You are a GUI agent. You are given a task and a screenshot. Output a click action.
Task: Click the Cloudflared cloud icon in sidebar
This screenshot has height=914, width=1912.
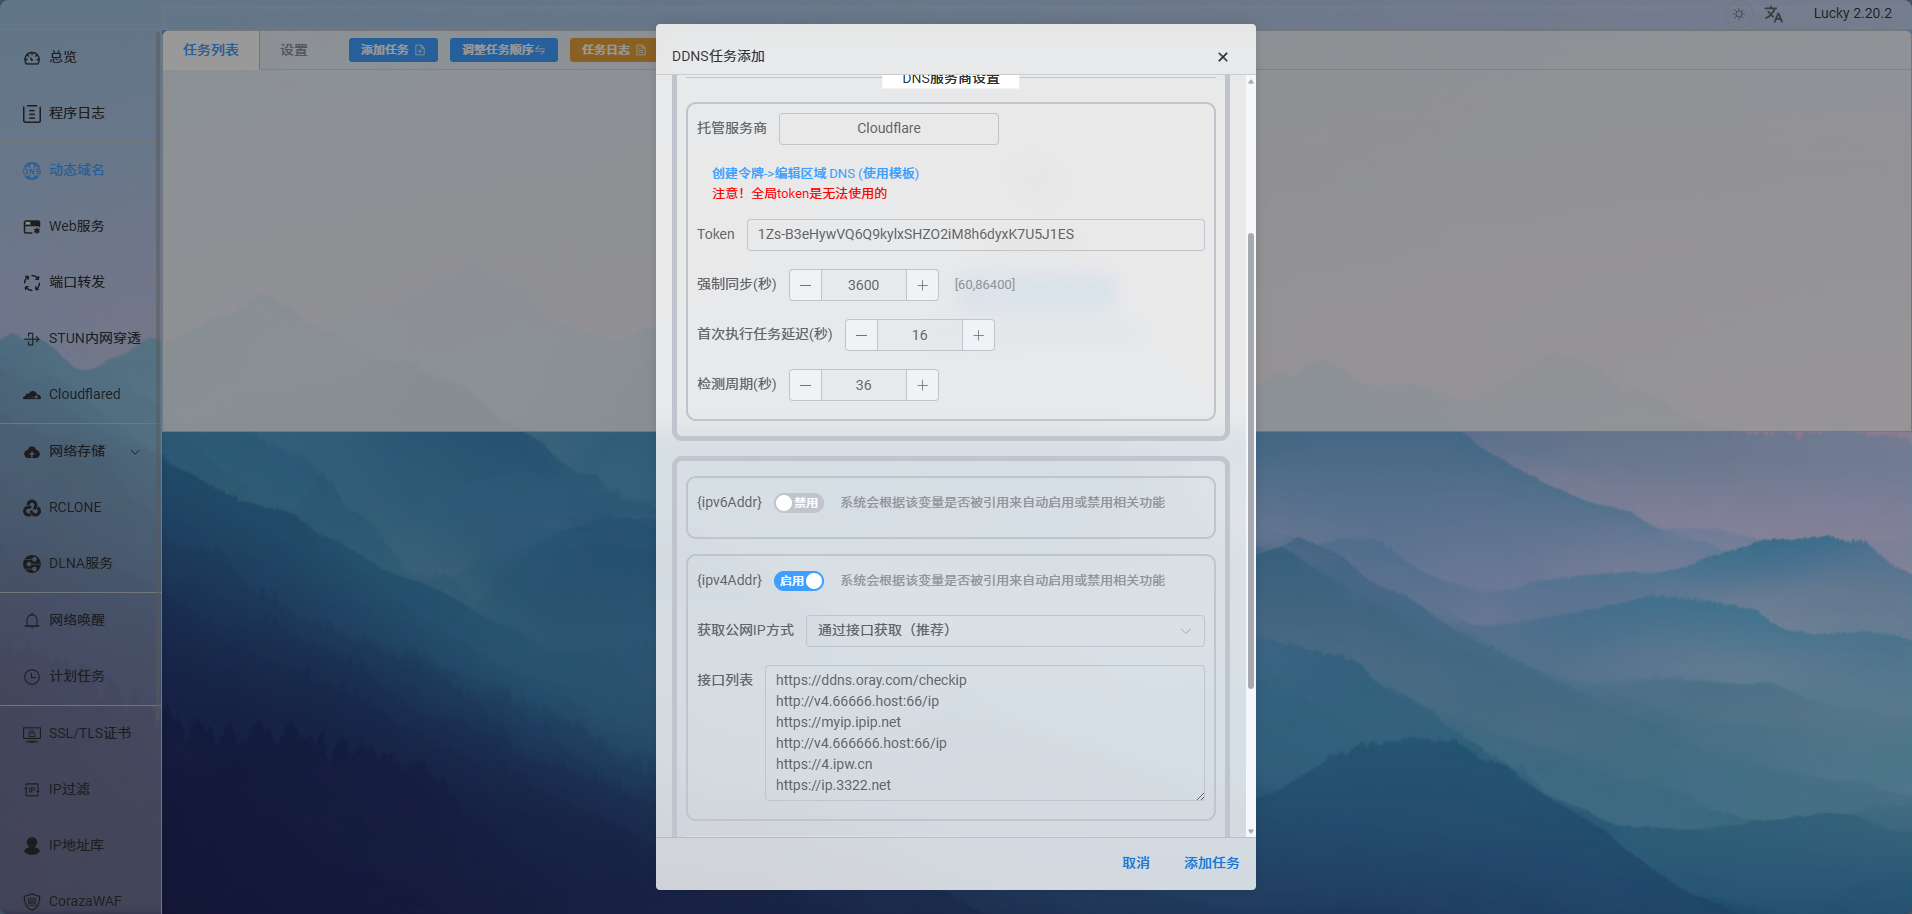(32, 395)
